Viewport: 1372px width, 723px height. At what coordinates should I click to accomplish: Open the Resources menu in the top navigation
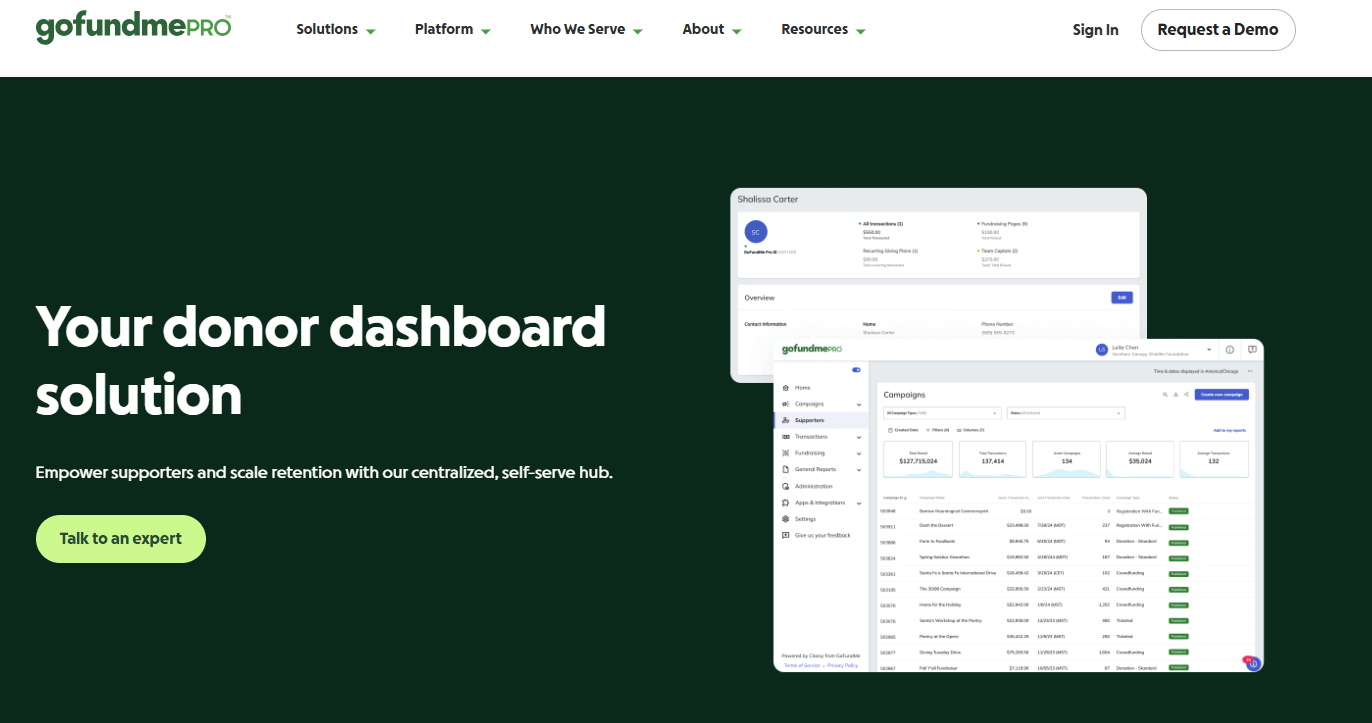point(824,29)
